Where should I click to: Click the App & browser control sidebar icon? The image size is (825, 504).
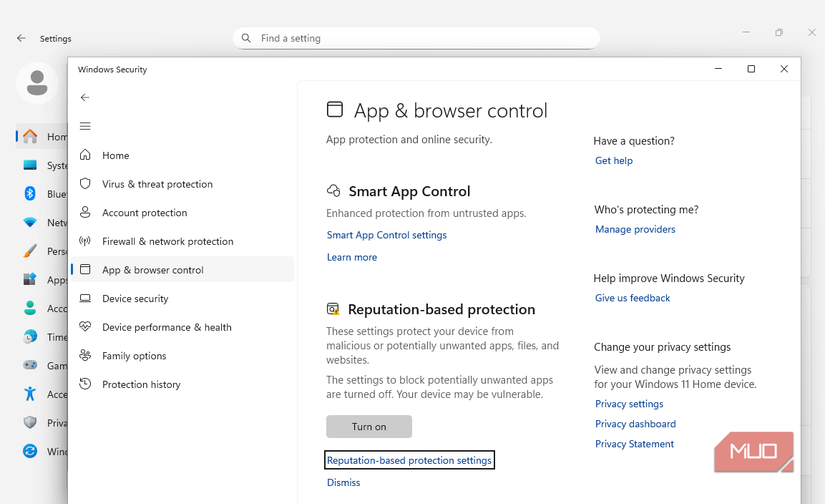85,269
